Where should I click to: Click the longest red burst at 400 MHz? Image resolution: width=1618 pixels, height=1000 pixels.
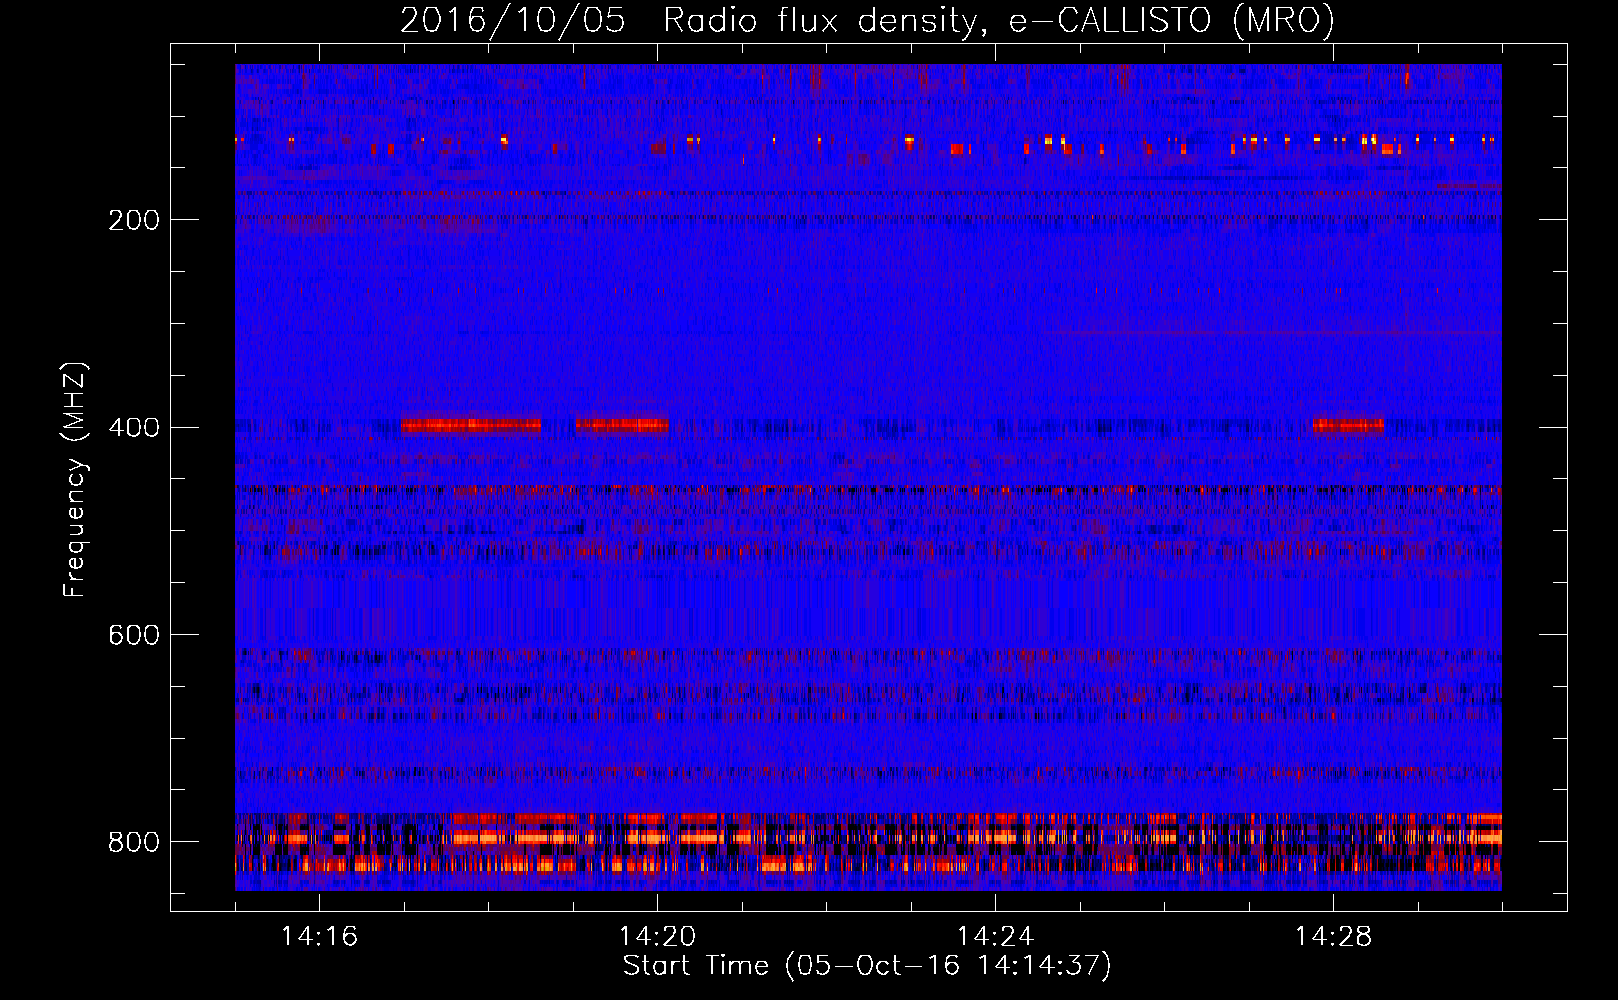tap(472, 425)
